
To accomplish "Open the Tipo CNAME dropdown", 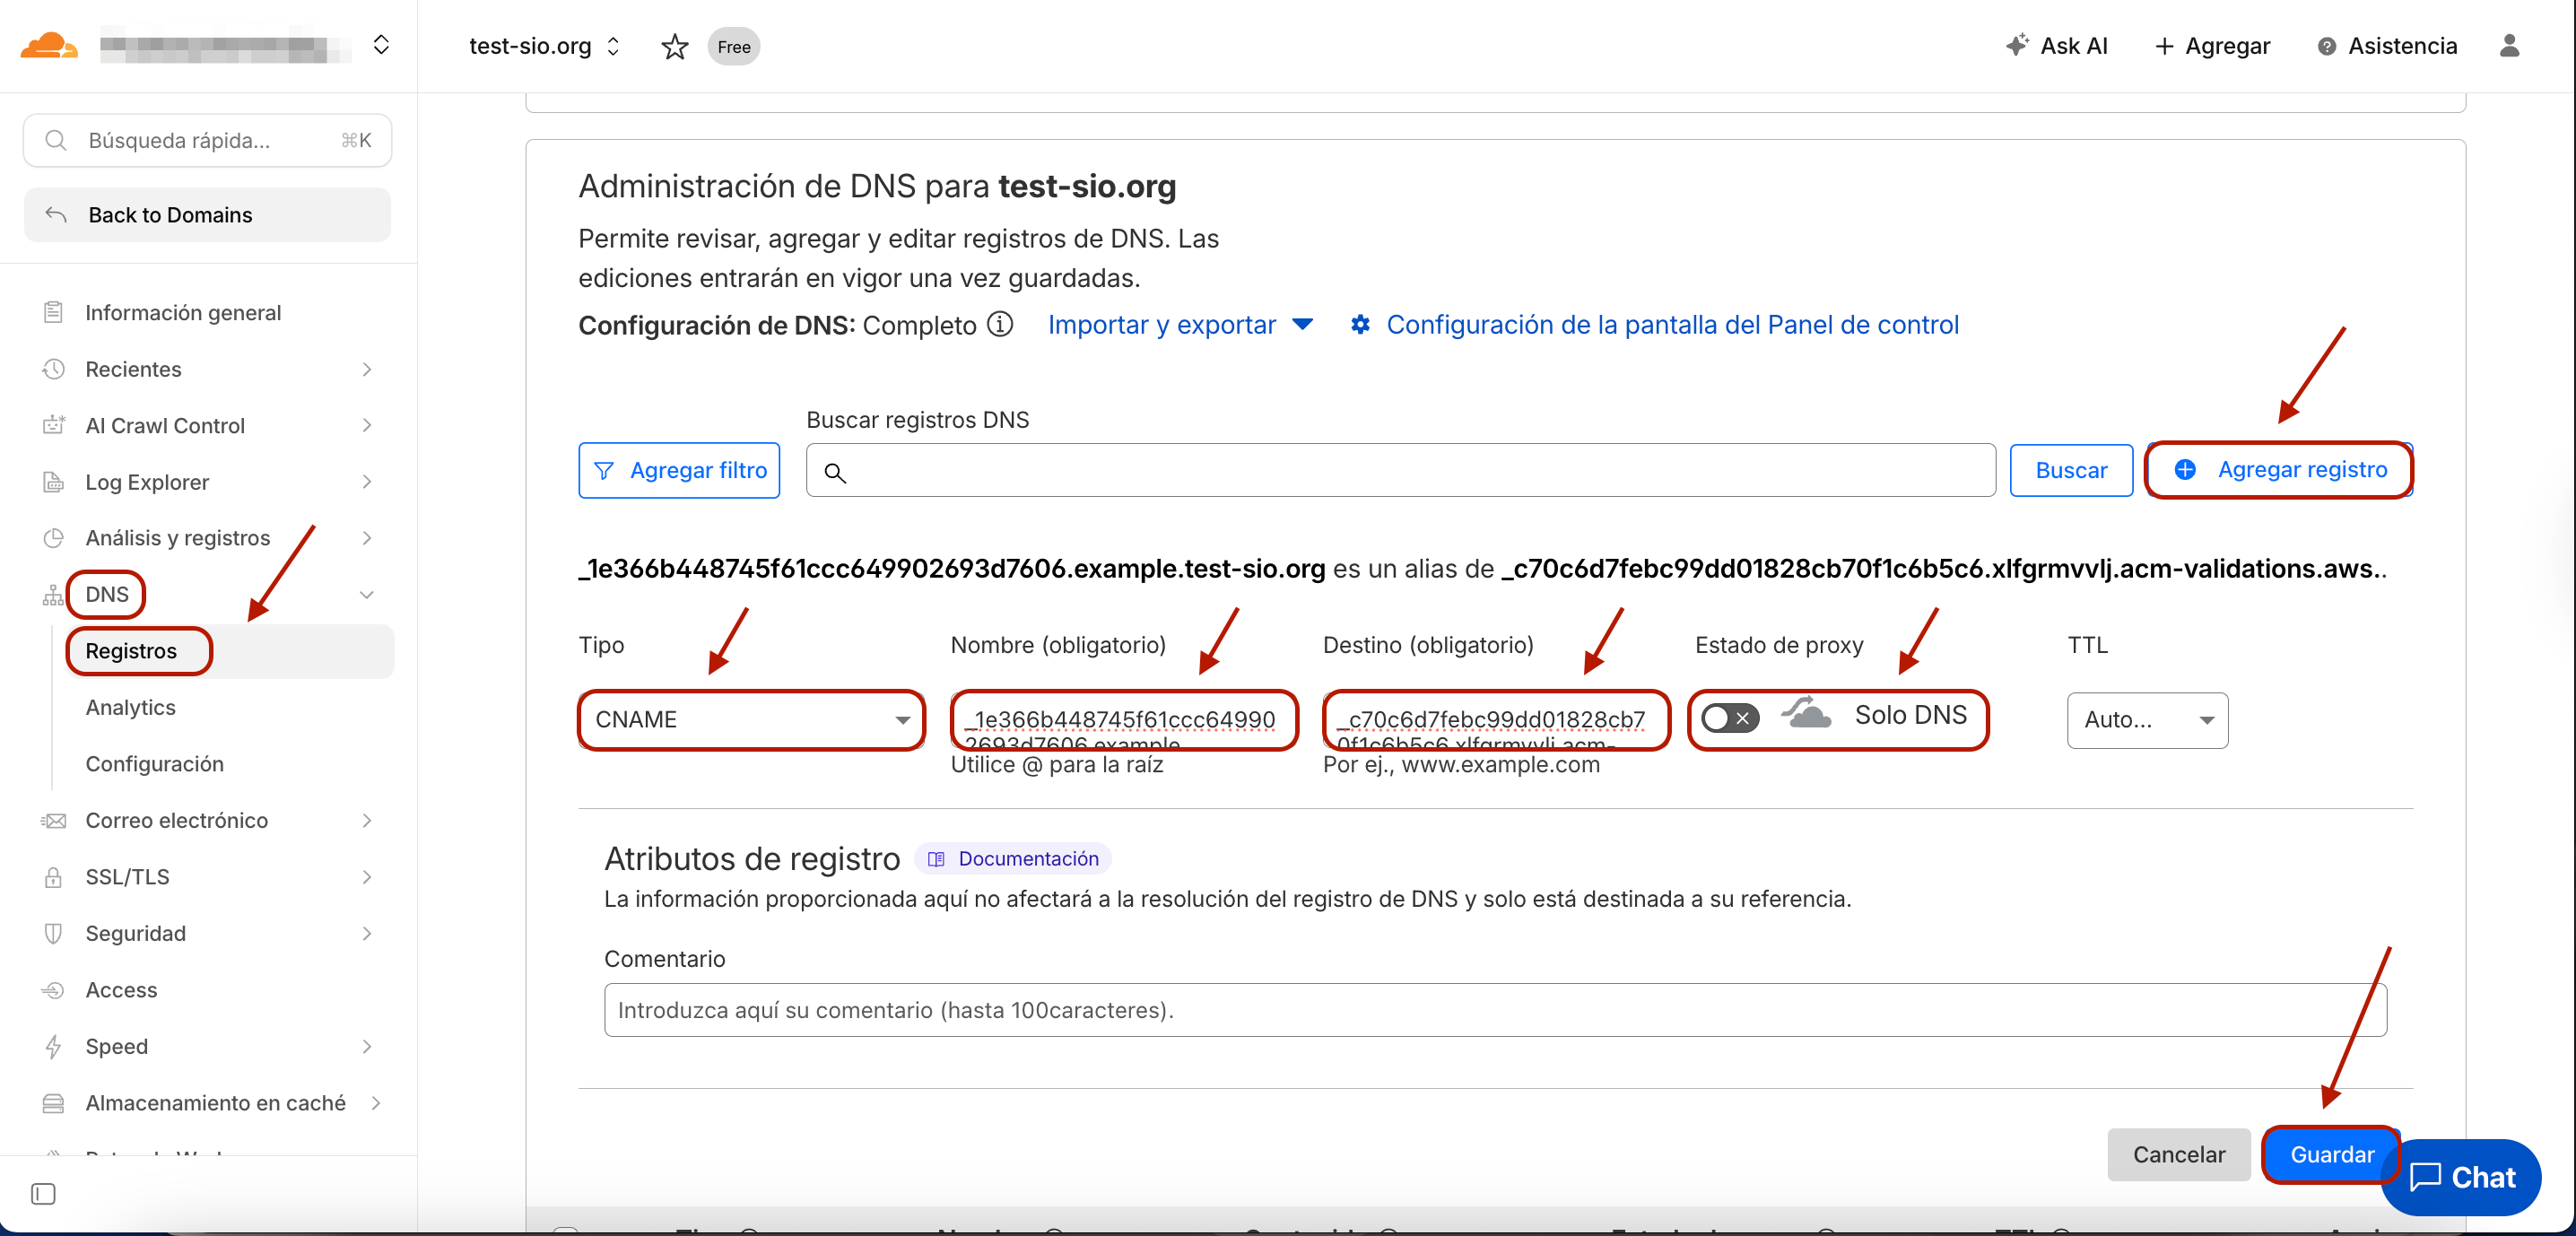I will [x=751, y=719].
